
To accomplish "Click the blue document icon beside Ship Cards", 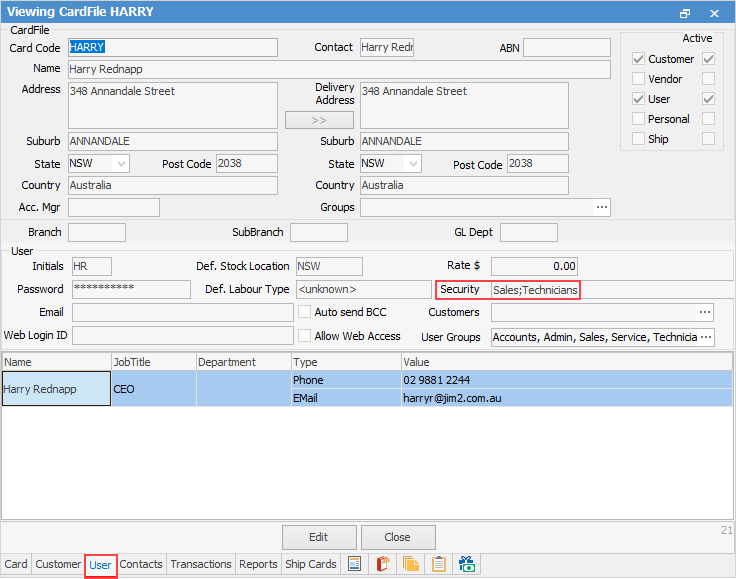I will coord(354,564).
